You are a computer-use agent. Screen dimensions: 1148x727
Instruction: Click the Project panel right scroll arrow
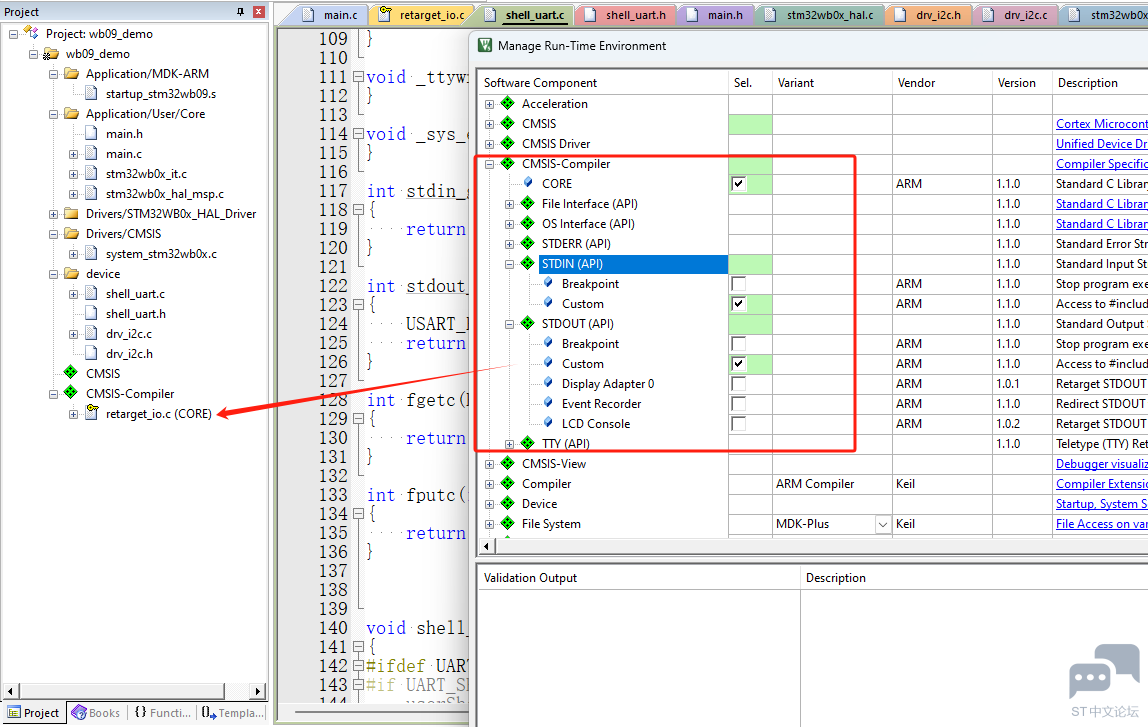pyautogui.click(x=257, y=690)
